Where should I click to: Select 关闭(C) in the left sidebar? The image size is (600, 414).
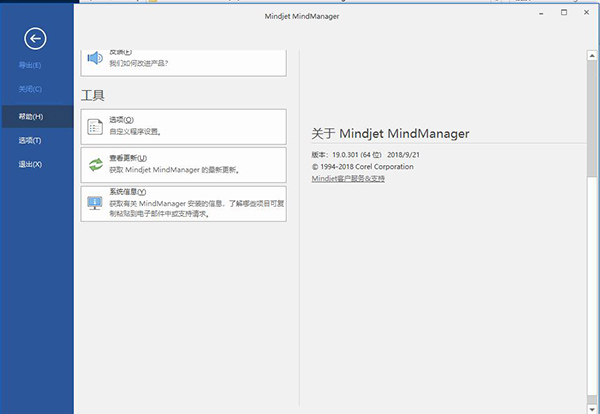(30, 89)
